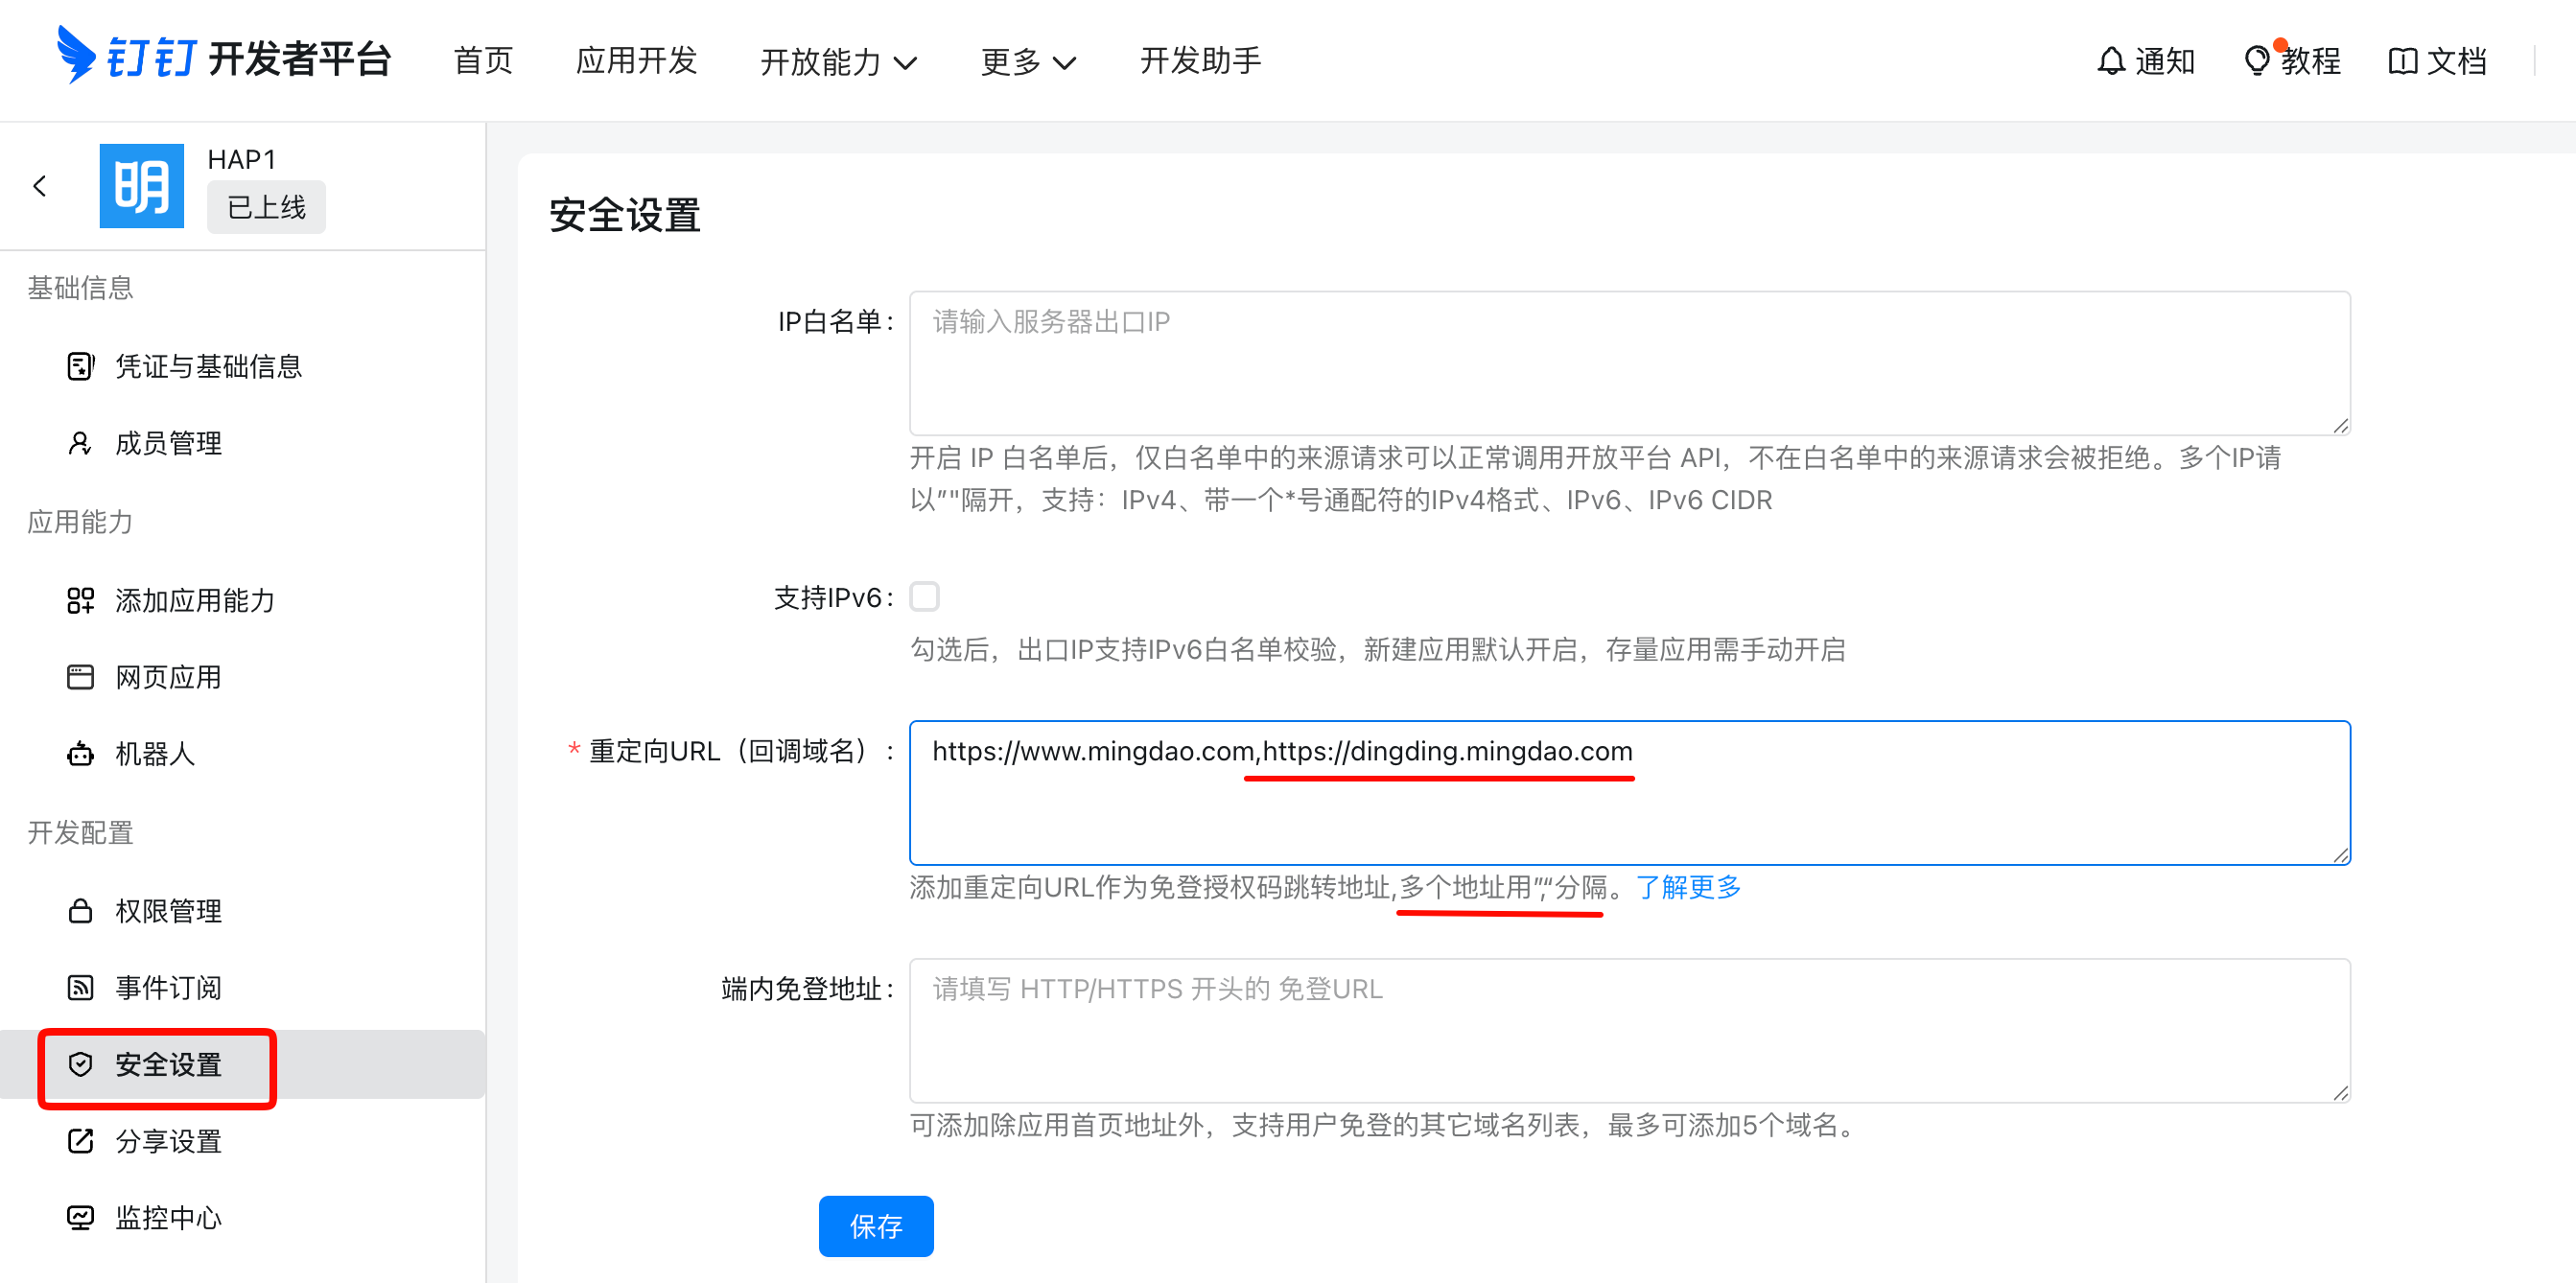Click the tutorial lightbulb icon

[x=2257, y=61]
